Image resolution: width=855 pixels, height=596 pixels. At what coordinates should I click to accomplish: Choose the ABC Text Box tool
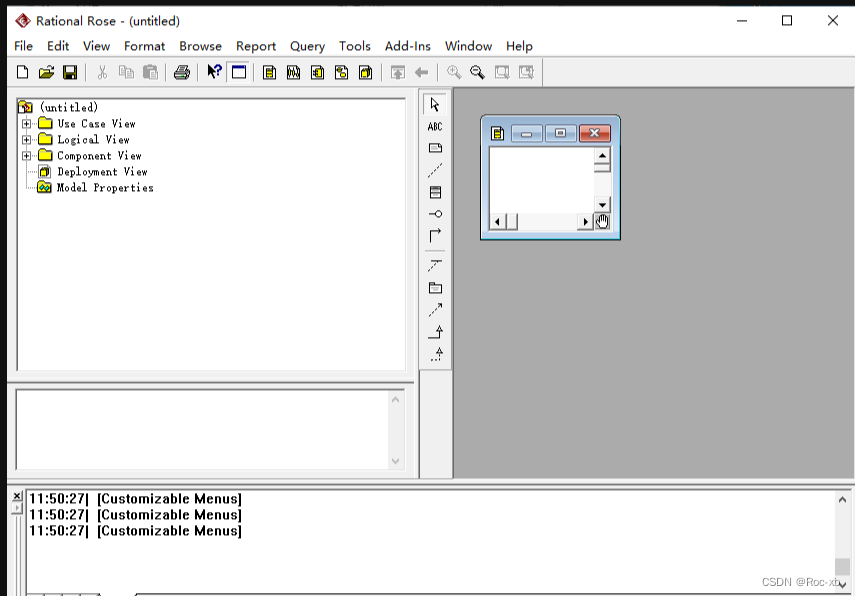click(435, 127)
